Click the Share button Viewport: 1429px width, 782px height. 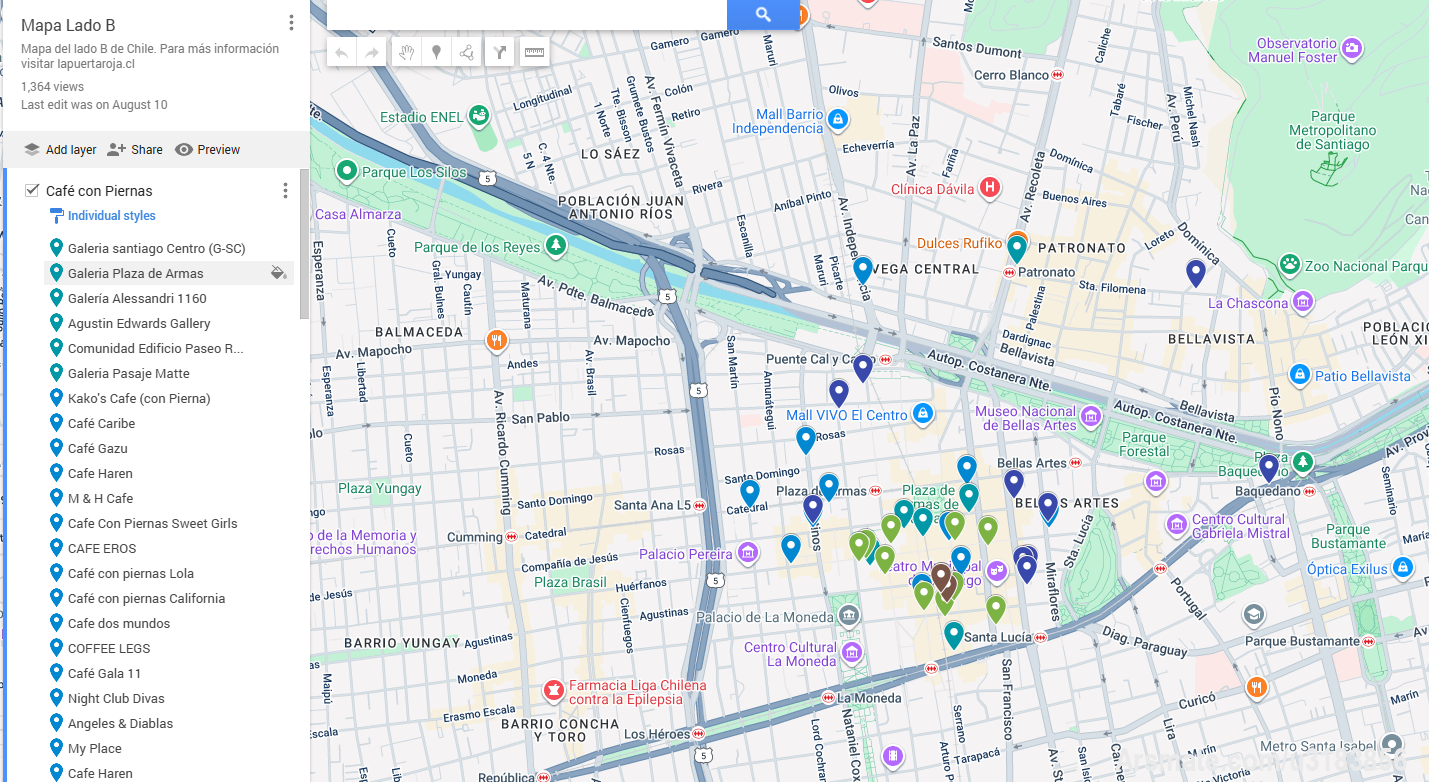(x=135, y=150)
